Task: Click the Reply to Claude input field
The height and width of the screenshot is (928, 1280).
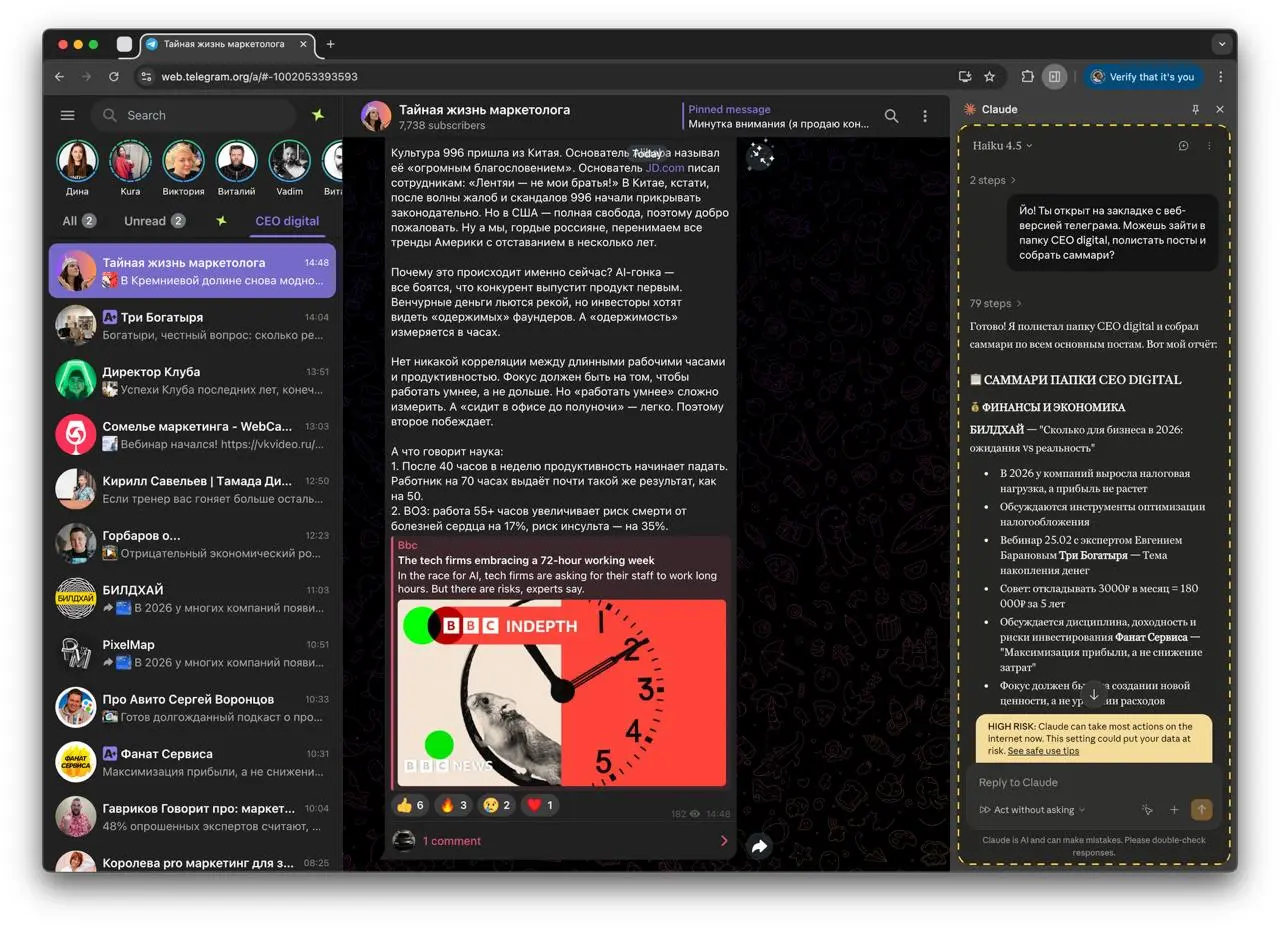Action: pos(1092,782)
